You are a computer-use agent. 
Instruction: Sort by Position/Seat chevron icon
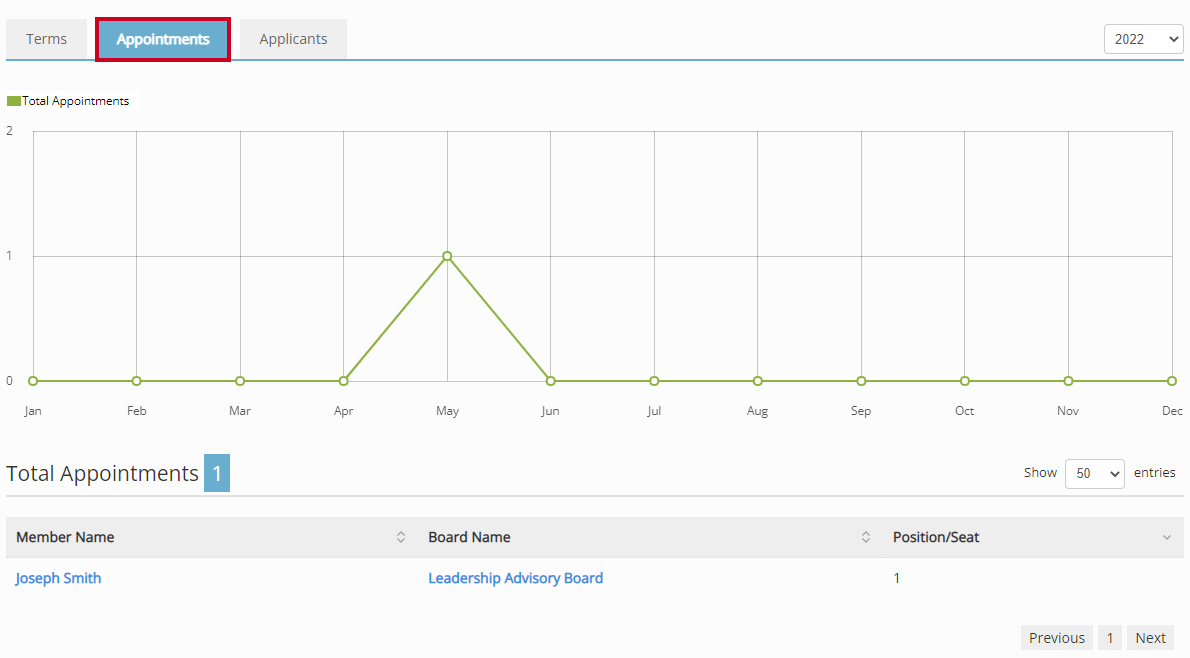[1166, 537]
